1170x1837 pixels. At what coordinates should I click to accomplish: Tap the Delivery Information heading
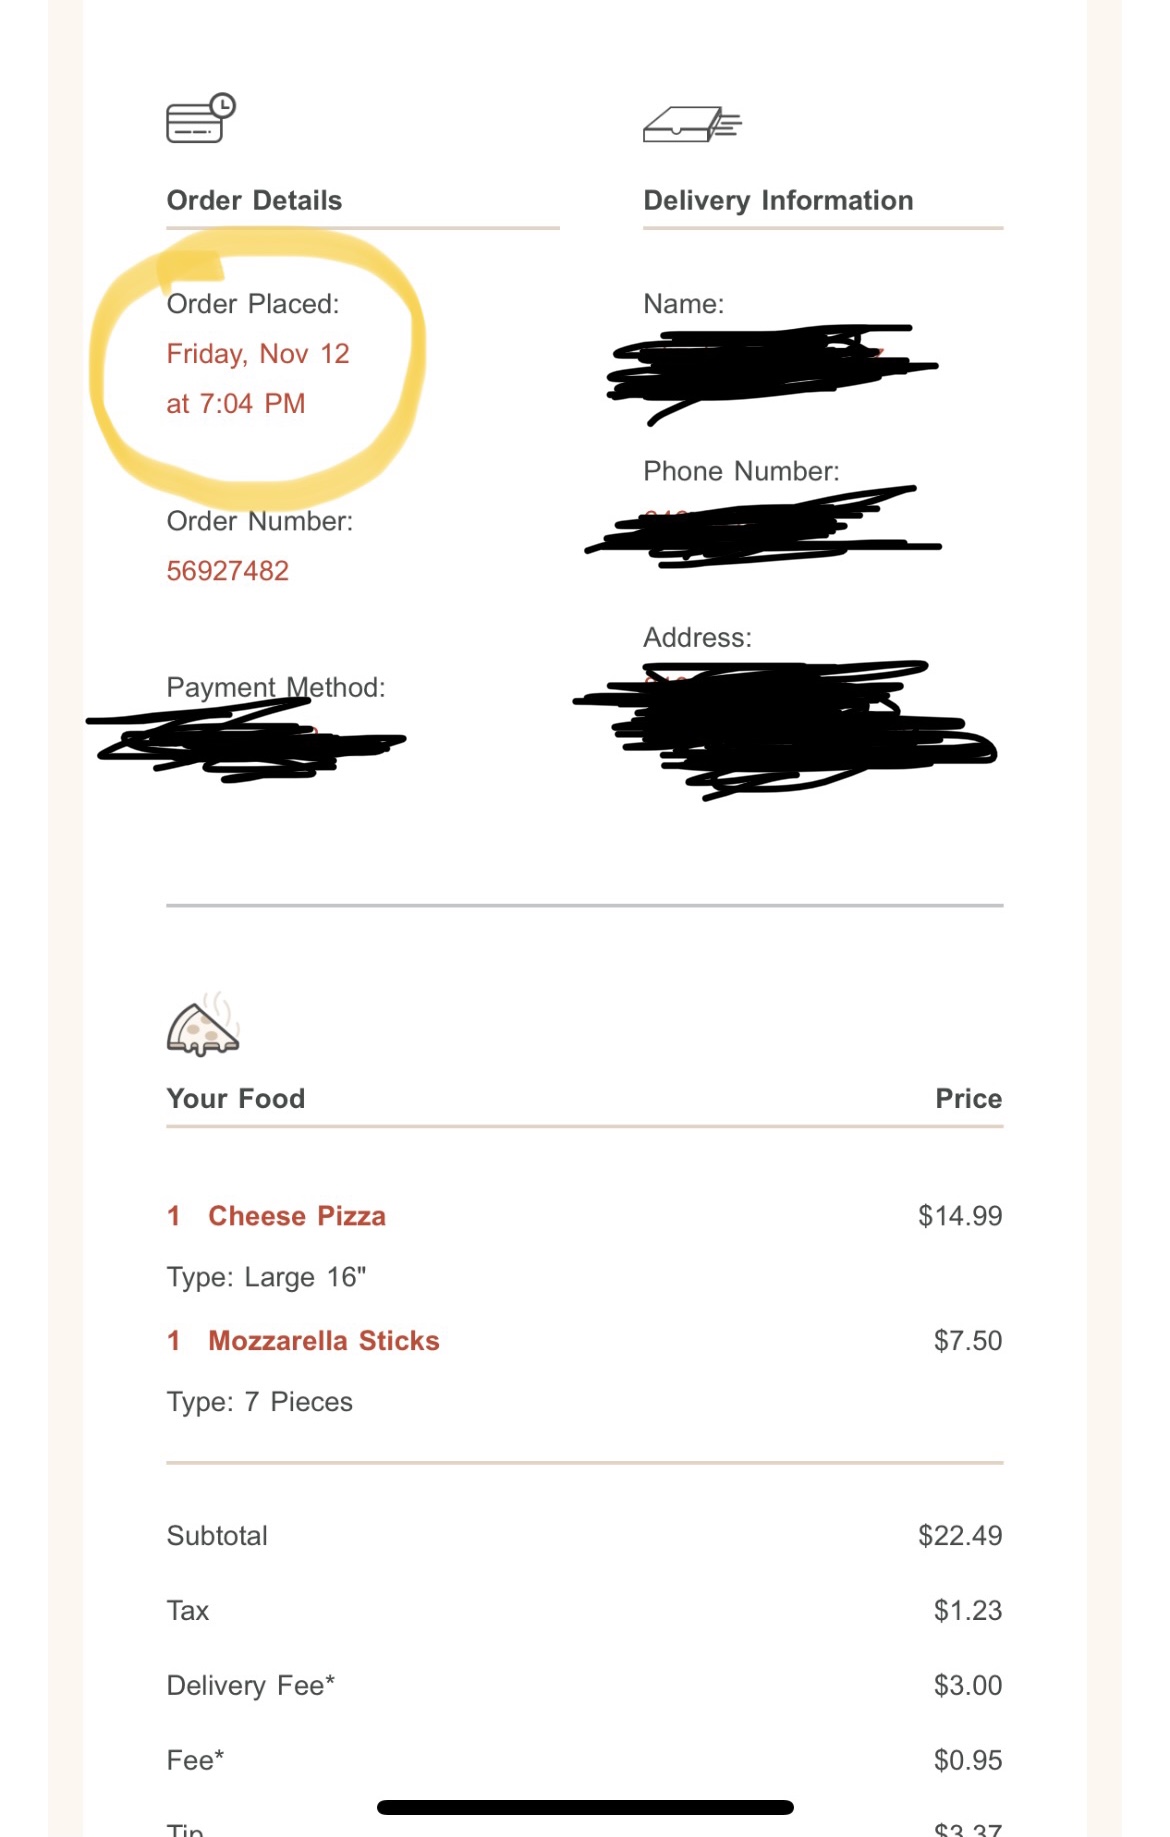778,200
